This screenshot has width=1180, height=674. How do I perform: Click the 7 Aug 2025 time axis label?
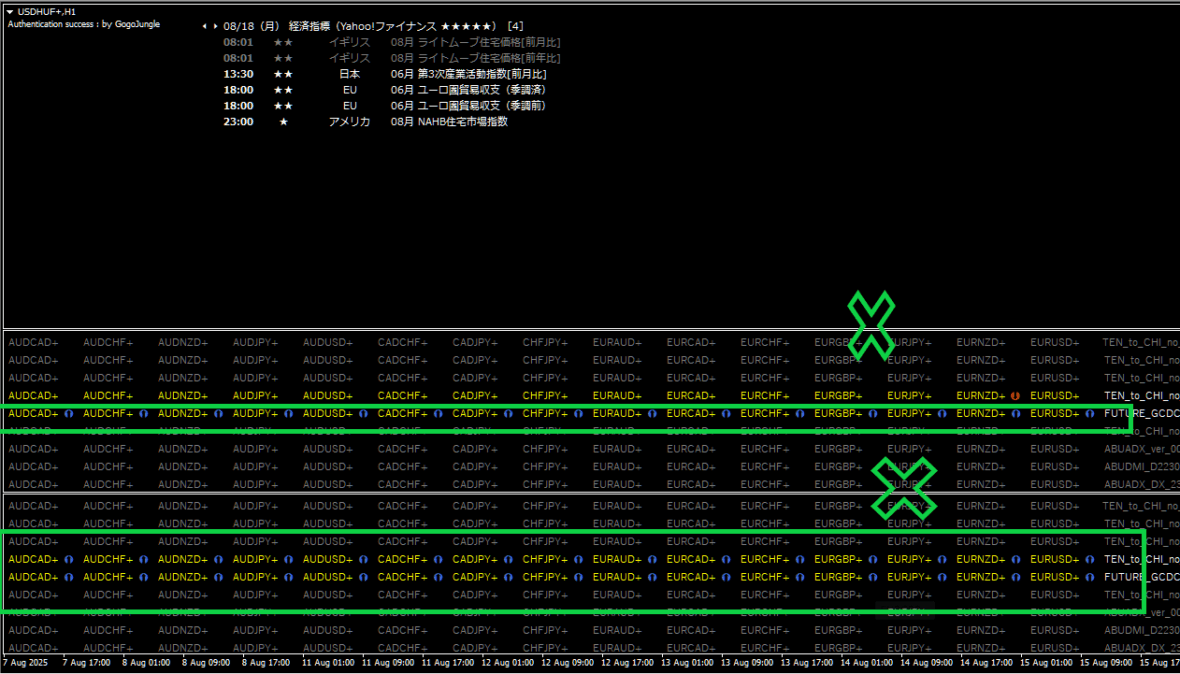click(23, 663)
